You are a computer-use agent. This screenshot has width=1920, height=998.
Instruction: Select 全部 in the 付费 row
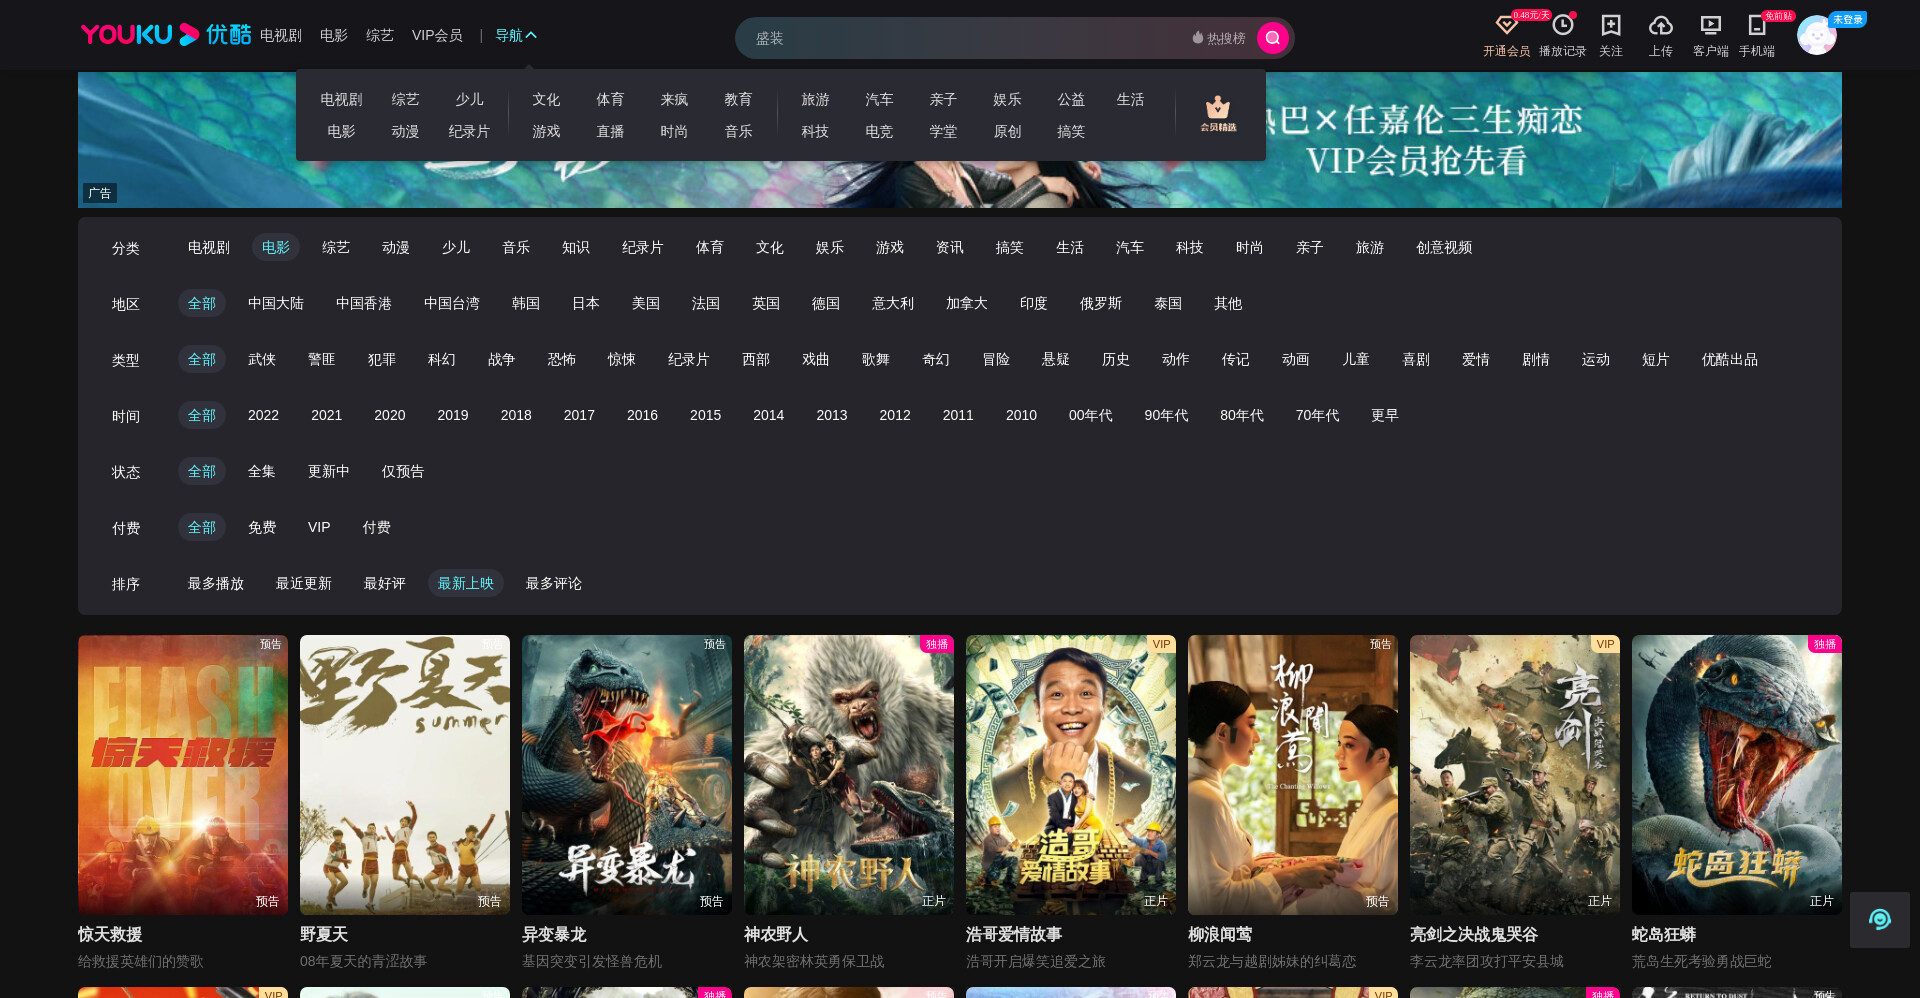pyautogui.click(x=202, y=527)
